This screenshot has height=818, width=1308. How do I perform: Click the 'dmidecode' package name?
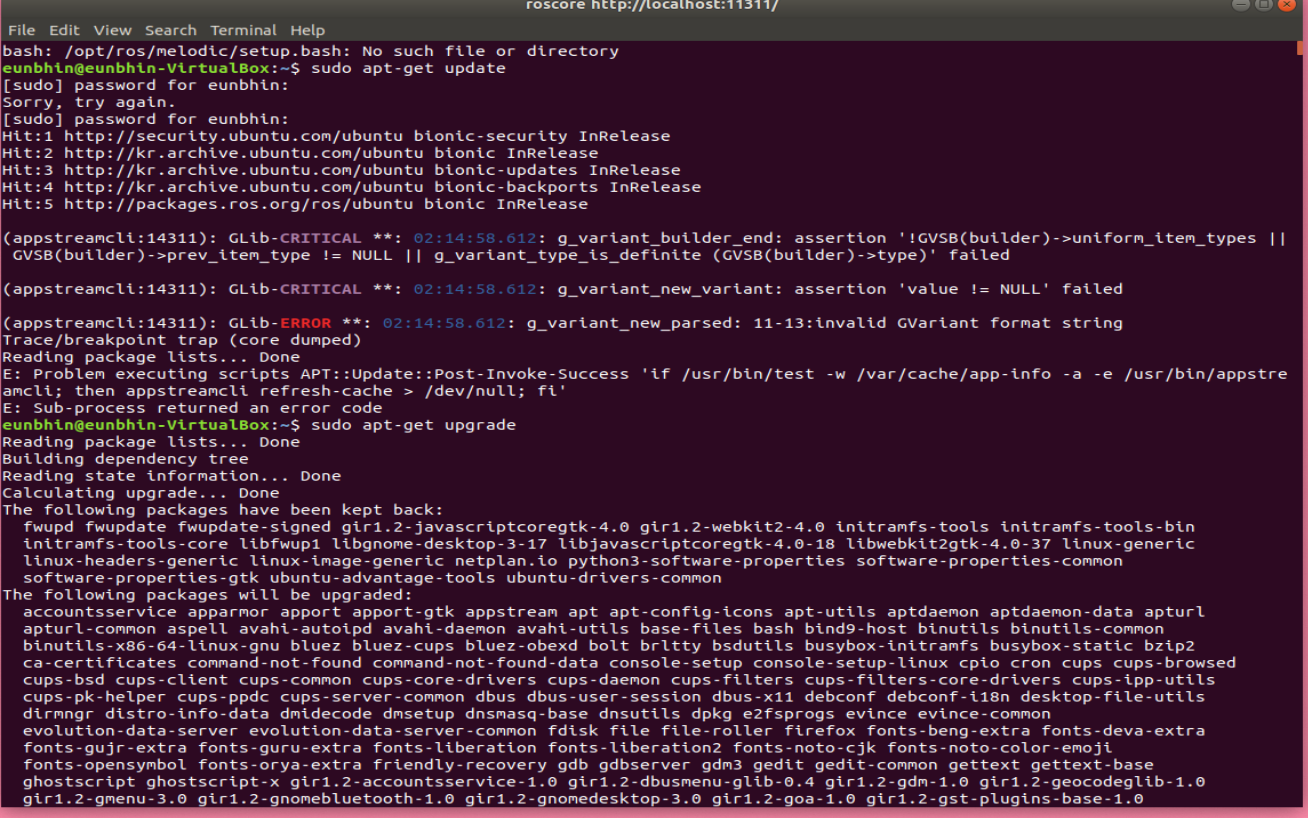[326, 714]
